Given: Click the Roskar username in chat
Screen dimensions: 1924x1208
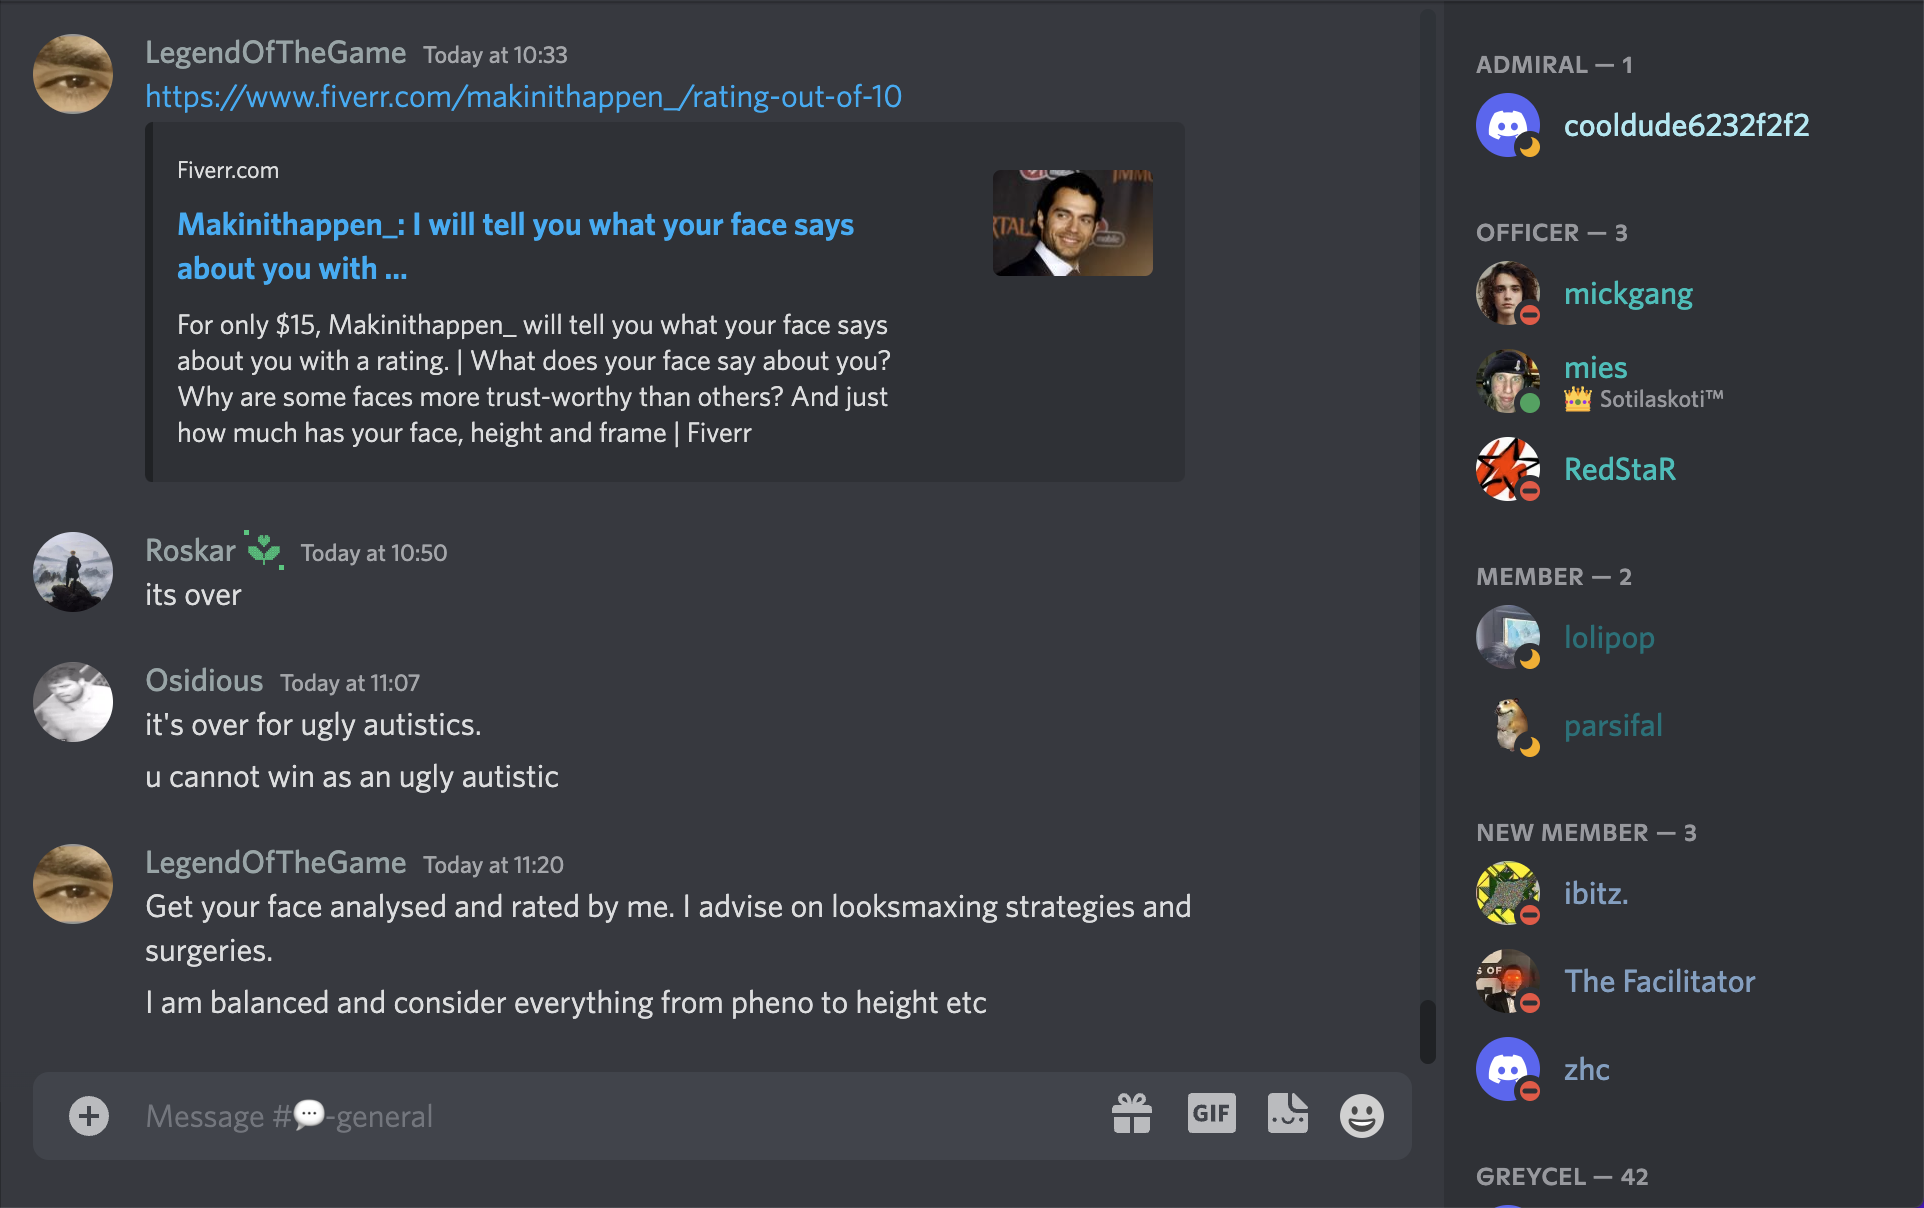Looking at the screenshot, I should 190,551.
